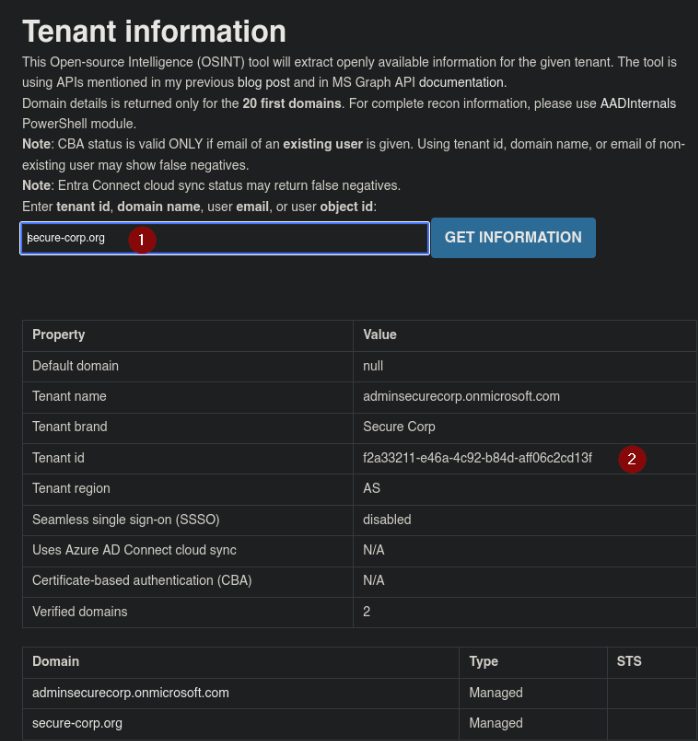This screenshot has width=698, height=741.
Task: Click the red number 1 annotation badge
Action: pos(142,239)
